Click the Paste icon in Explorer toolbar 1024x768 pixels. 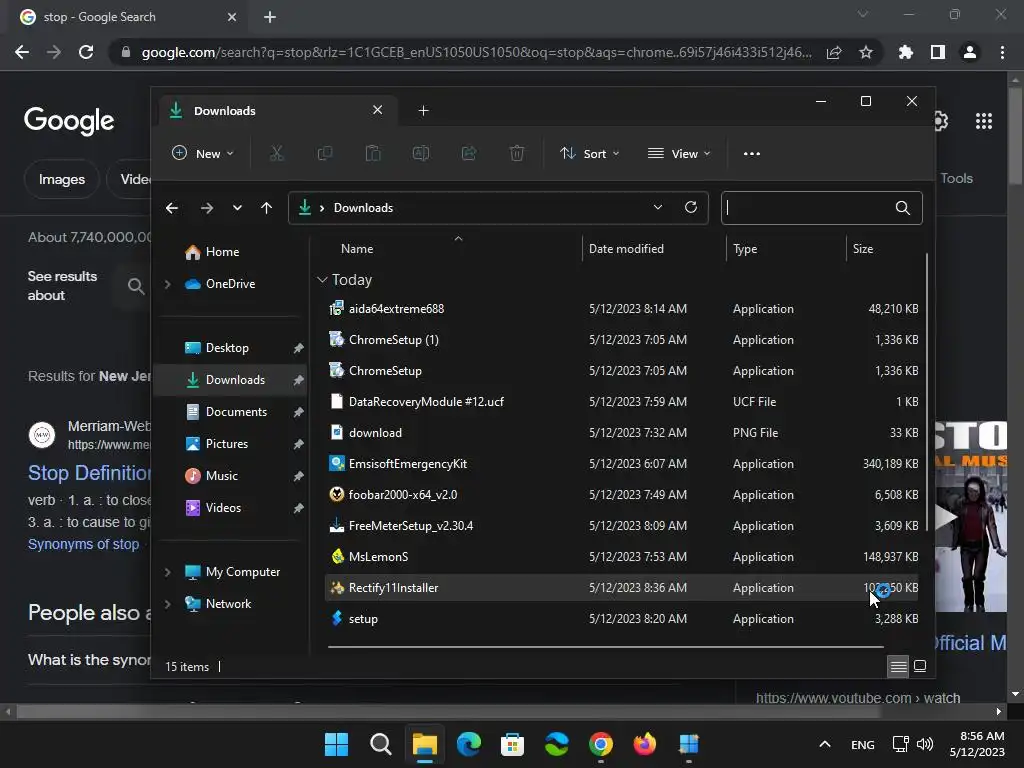(373, 153)
